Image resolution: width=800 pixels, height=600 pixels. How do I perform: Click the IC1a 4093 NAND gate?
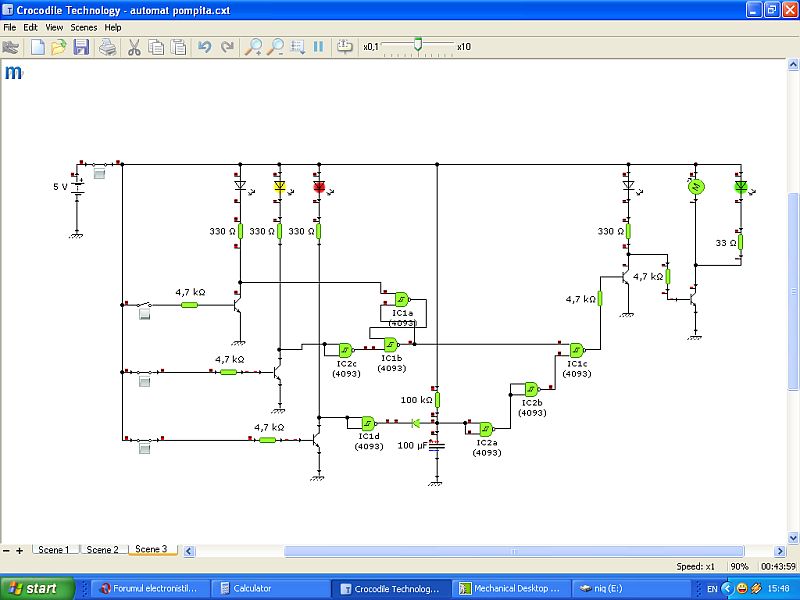[401, 299]
